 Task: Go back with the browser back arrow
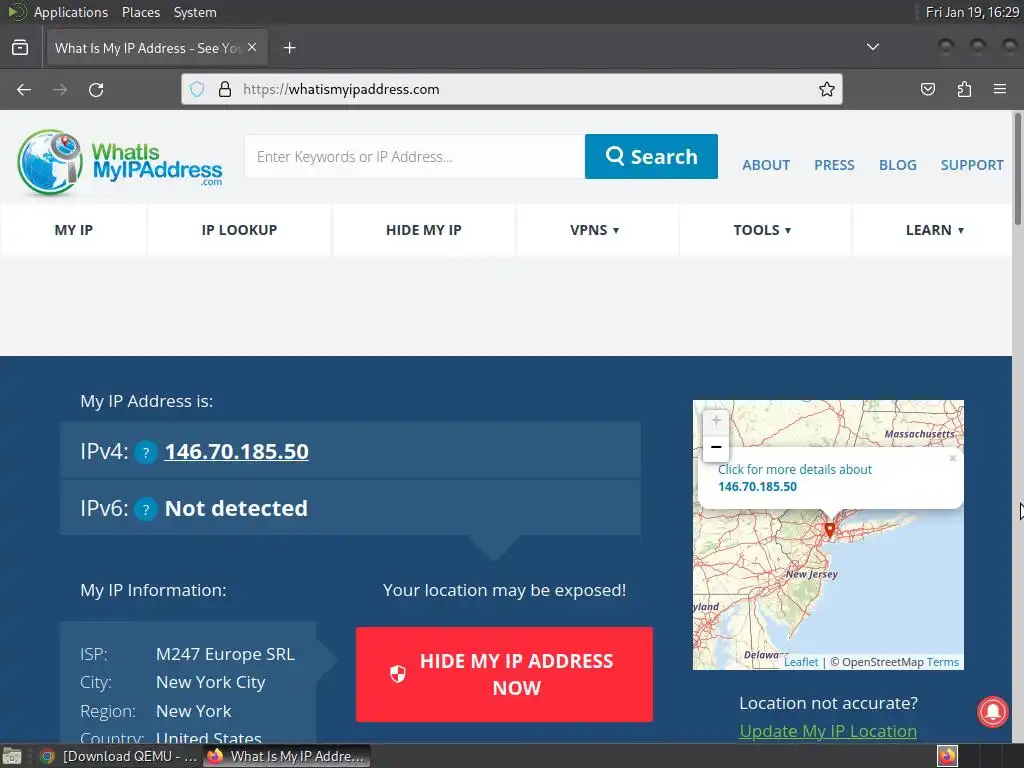[x=24, y=89]
